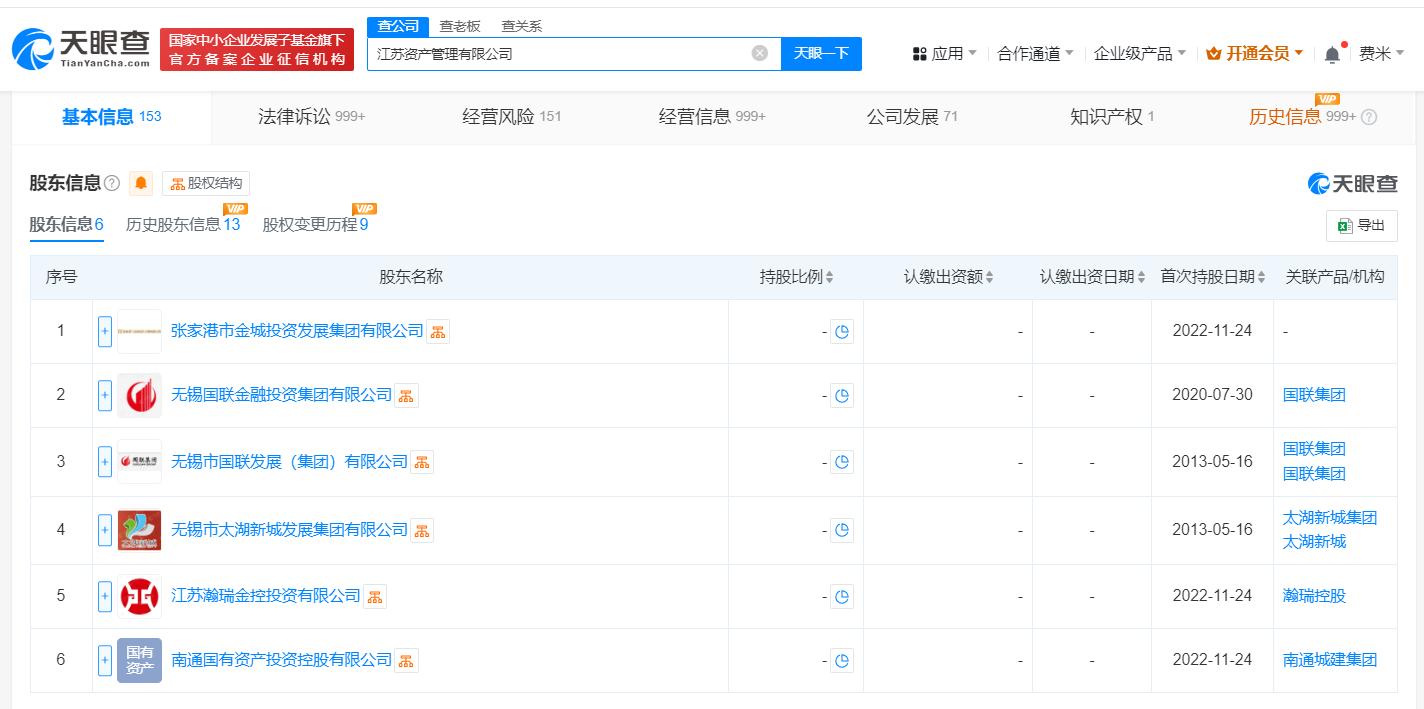This screenshot has height=709, width=1424.
Task: Open equity structure icon for 南通国有资产投资控股
Action: (x=406, y=660)
